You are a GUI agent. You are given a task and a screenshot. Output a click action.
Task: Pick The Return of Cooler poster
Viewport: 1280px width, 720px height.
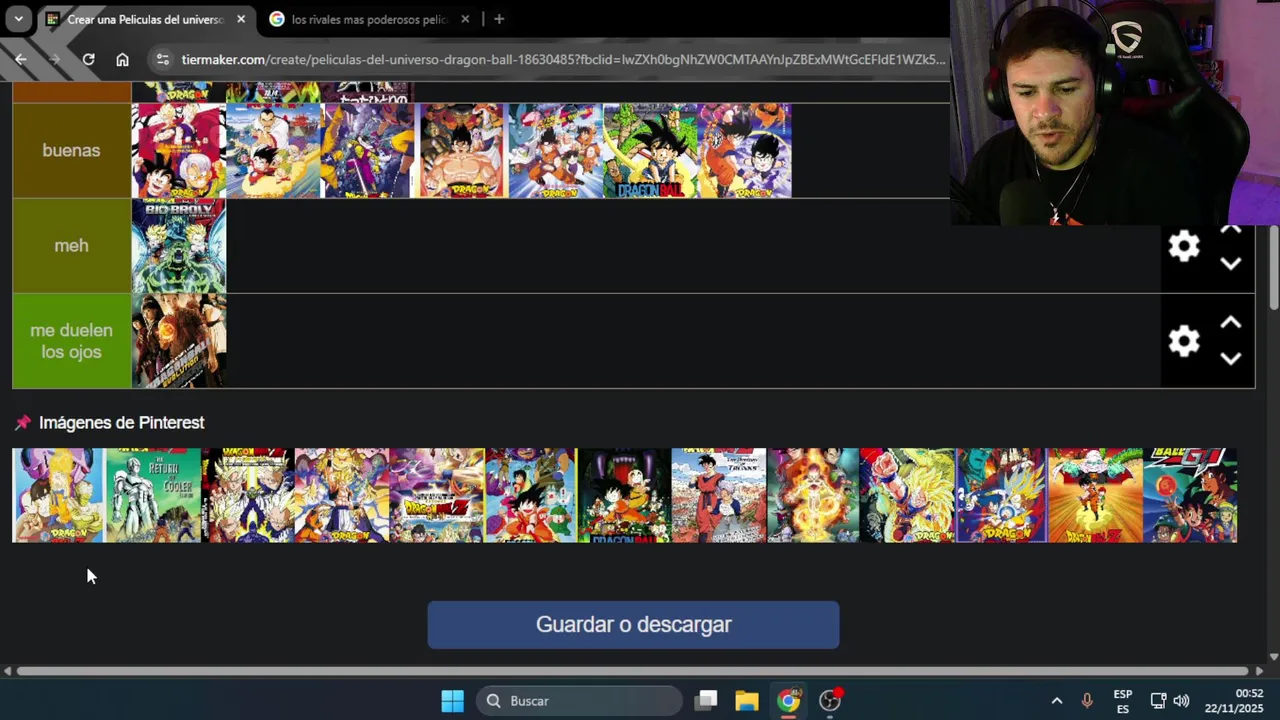[x=153, y=495]
